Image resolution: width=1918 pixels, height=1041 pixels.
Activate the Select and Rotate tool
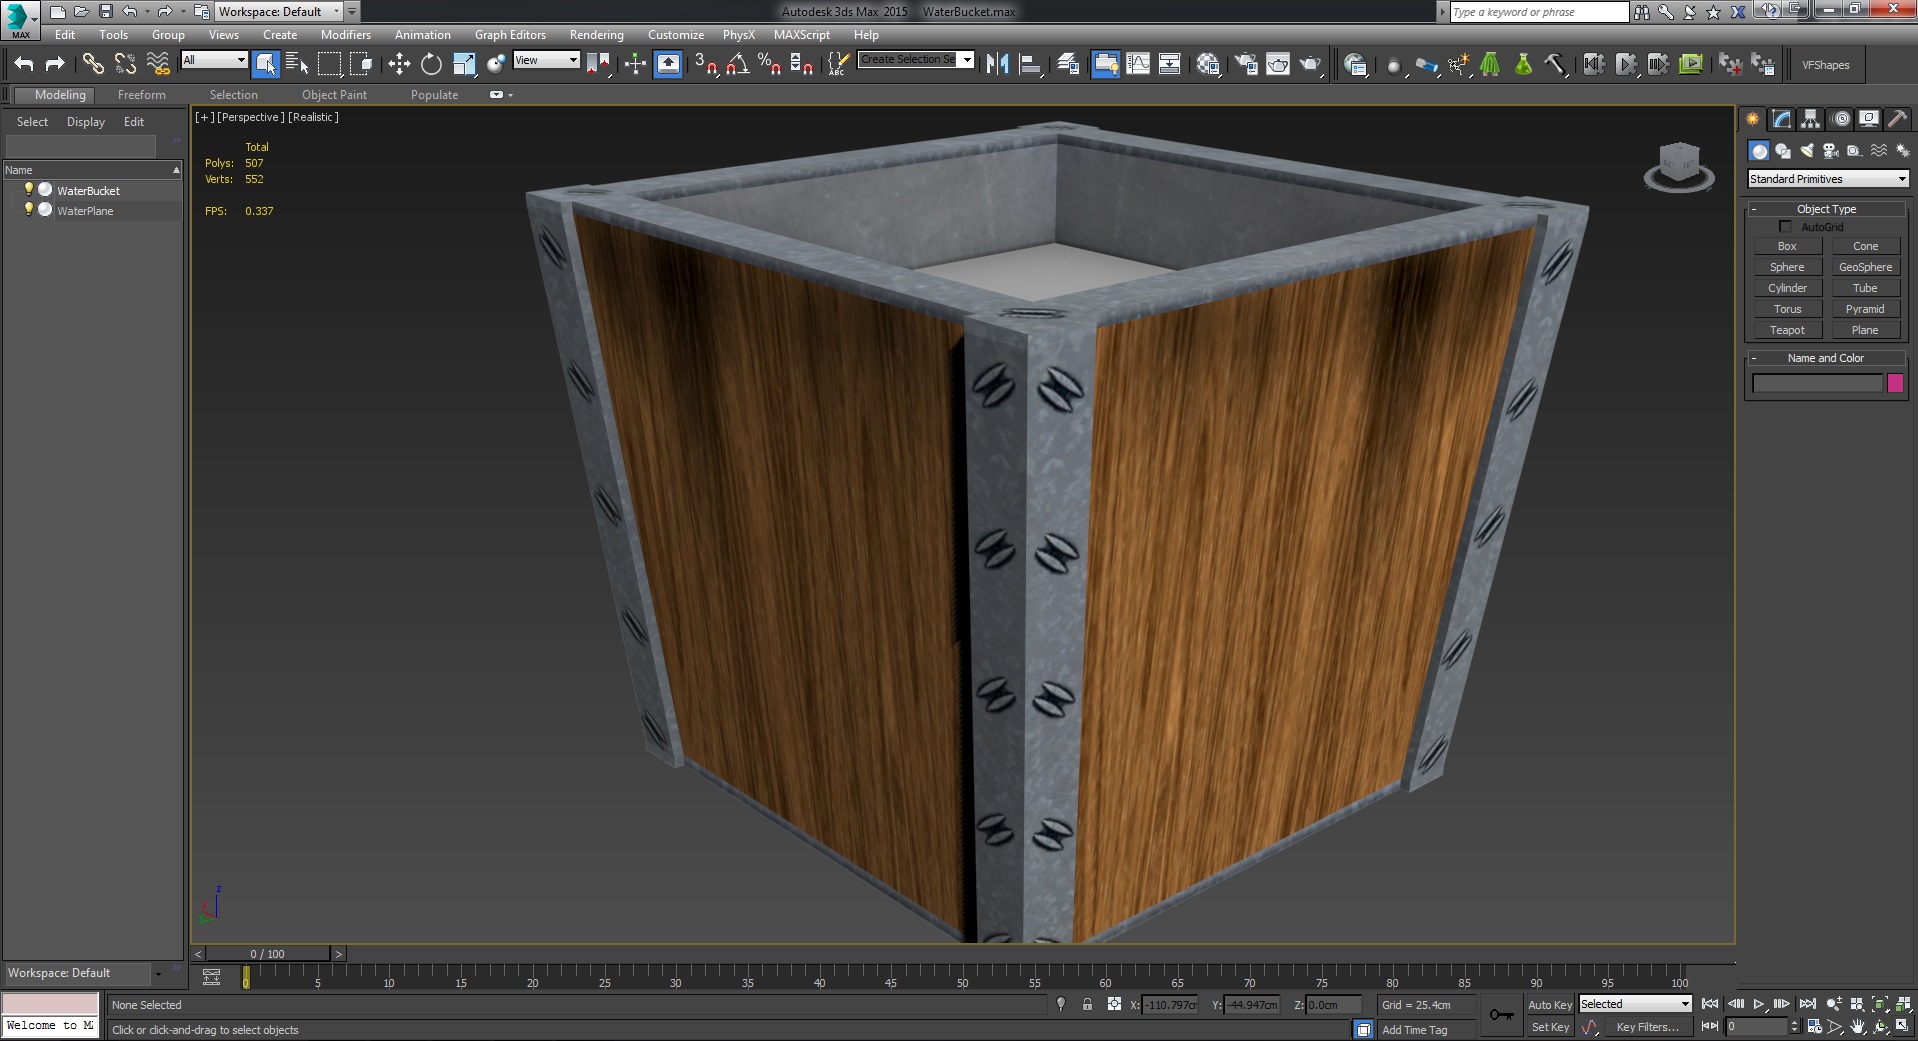coord(431,64)
